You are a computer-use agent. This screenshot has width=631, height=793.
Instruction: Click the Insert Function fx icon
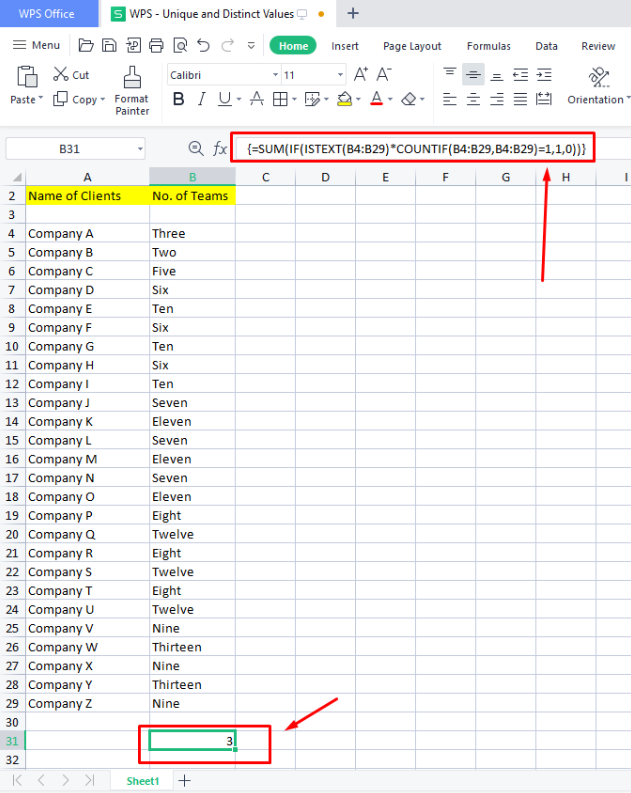click(x=220, y=148)
